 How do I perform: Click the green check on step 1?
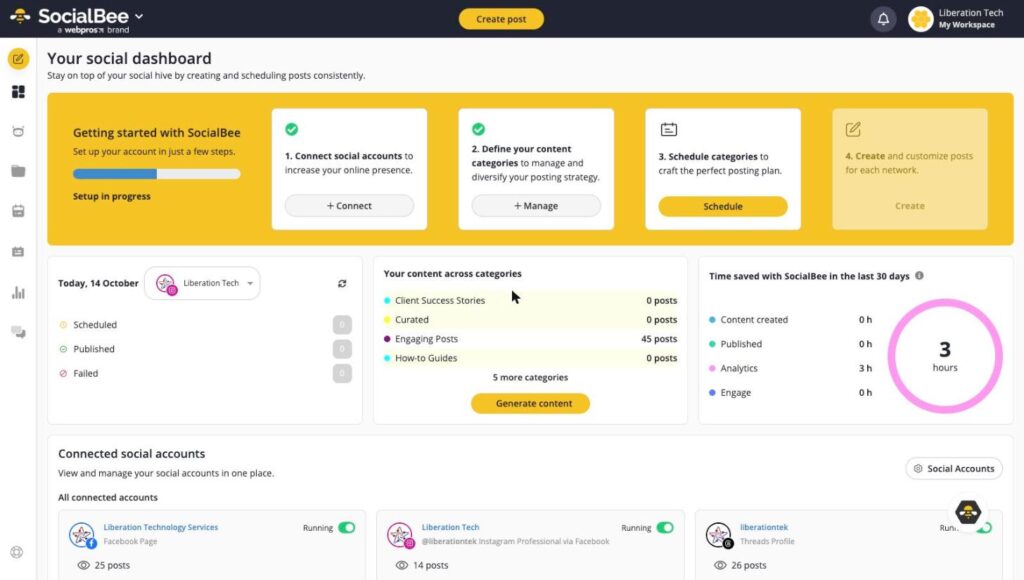click(x=292, y=129)
